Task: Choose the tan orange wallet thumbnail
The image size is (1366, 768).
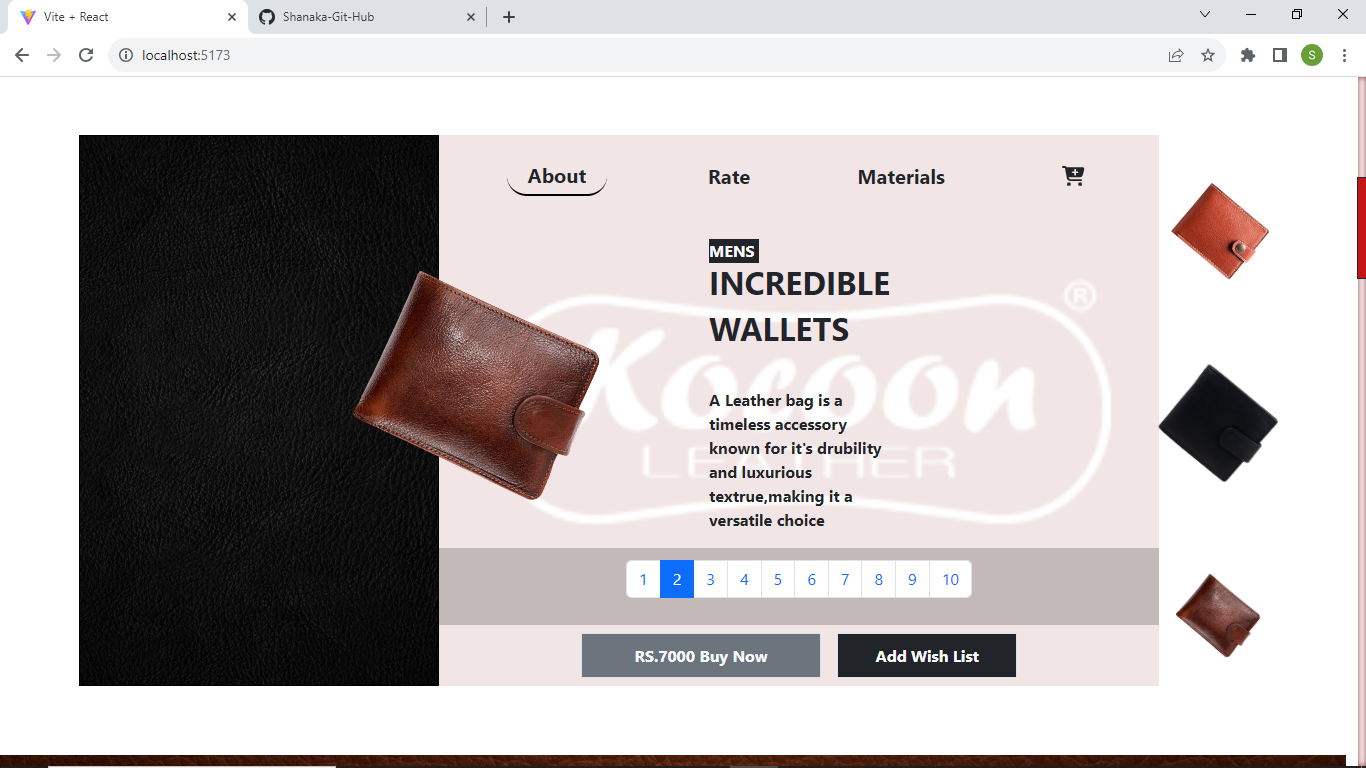Action: coord(1220,231)
